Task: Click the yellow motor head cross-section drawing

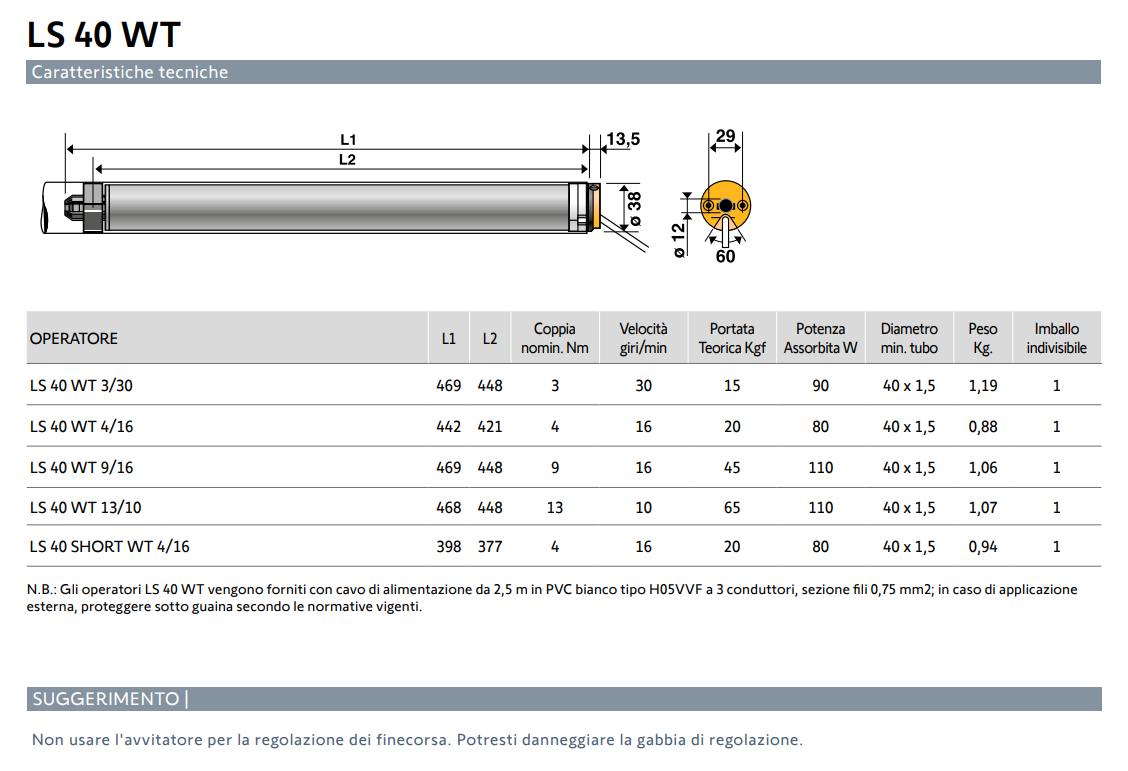Action: (x=725, y=206)
